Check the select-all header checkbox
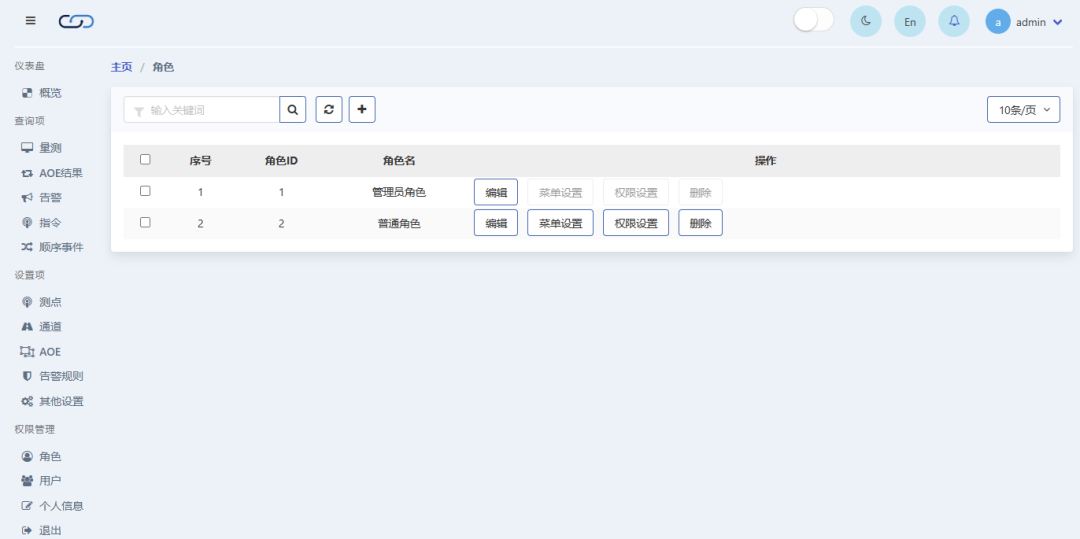The height and width of the screenshot is (539, 1080). 145,160
